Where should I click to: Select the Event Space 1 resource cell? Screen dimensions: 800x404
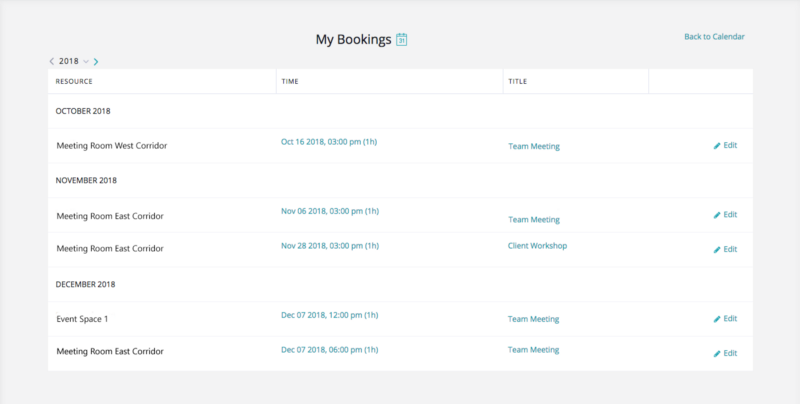click(82, 319)
